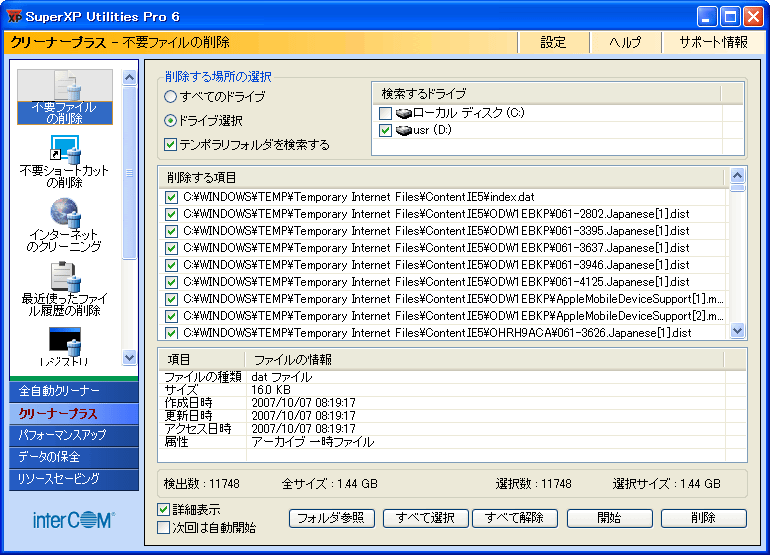Select クリーナープラス category
Image resolution: width=770 pixels, height=555 pixels.
[74, 414]
